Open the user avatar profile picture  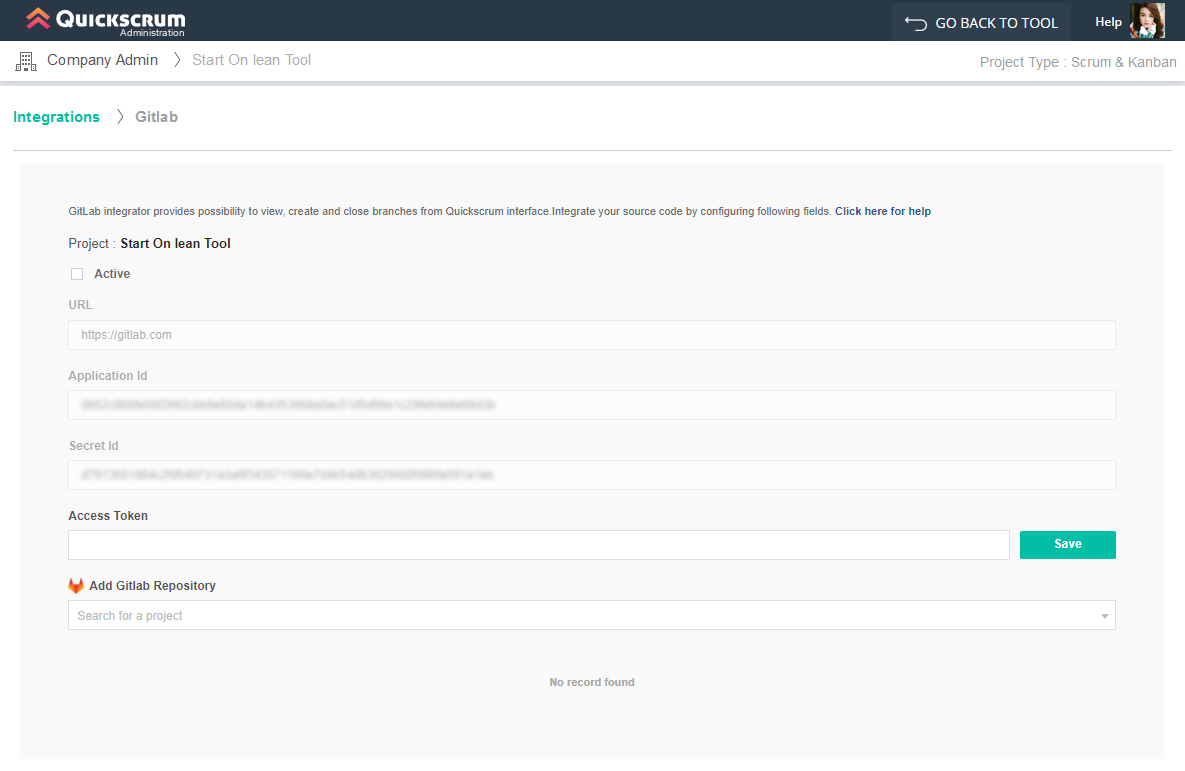pos(1146,20)
